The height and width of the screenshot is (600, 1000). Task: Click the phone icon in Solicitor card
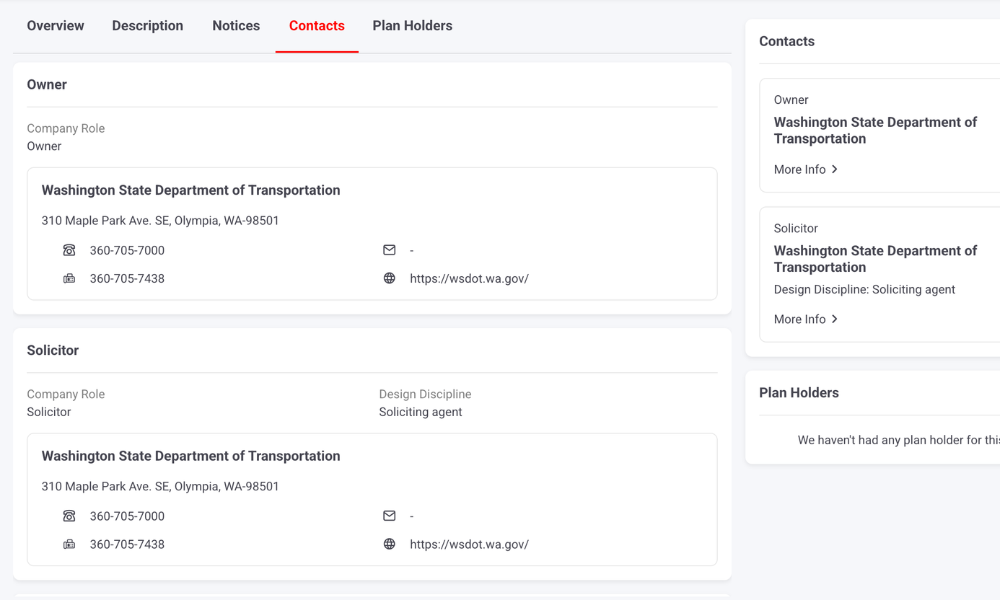[x=69, y=516]
